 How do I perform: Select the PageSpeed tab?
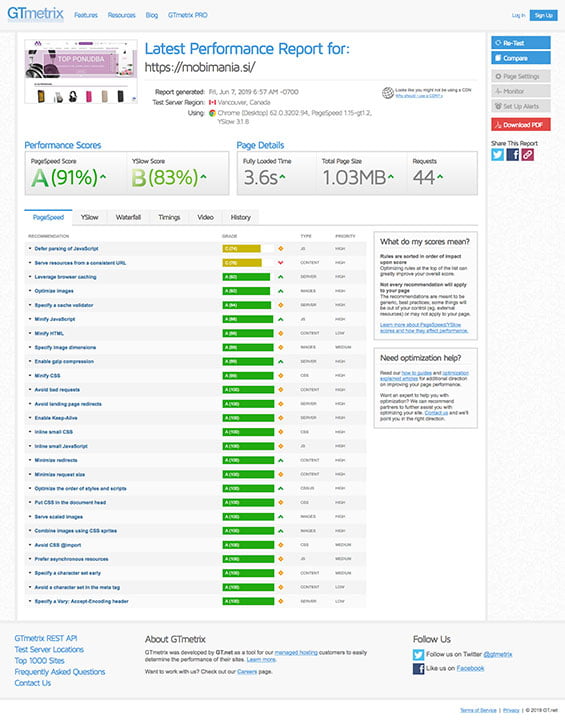[x=48, y=217]
